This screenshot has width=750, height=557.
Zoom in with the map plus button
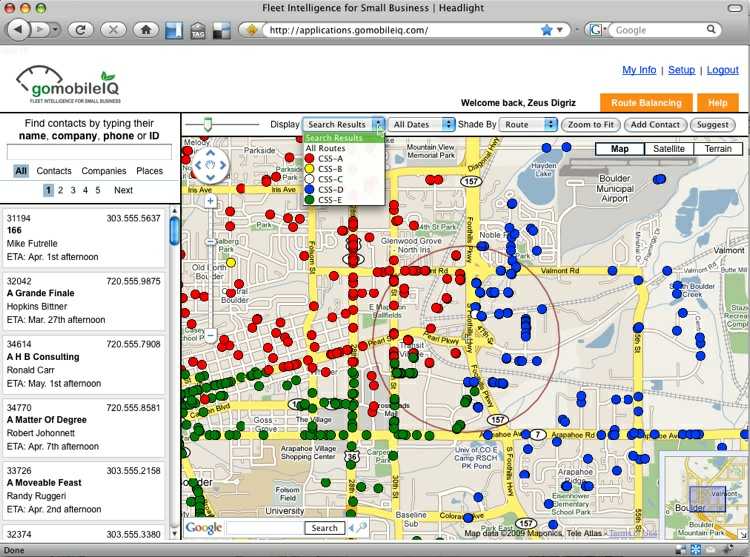(x=210, y=201)
